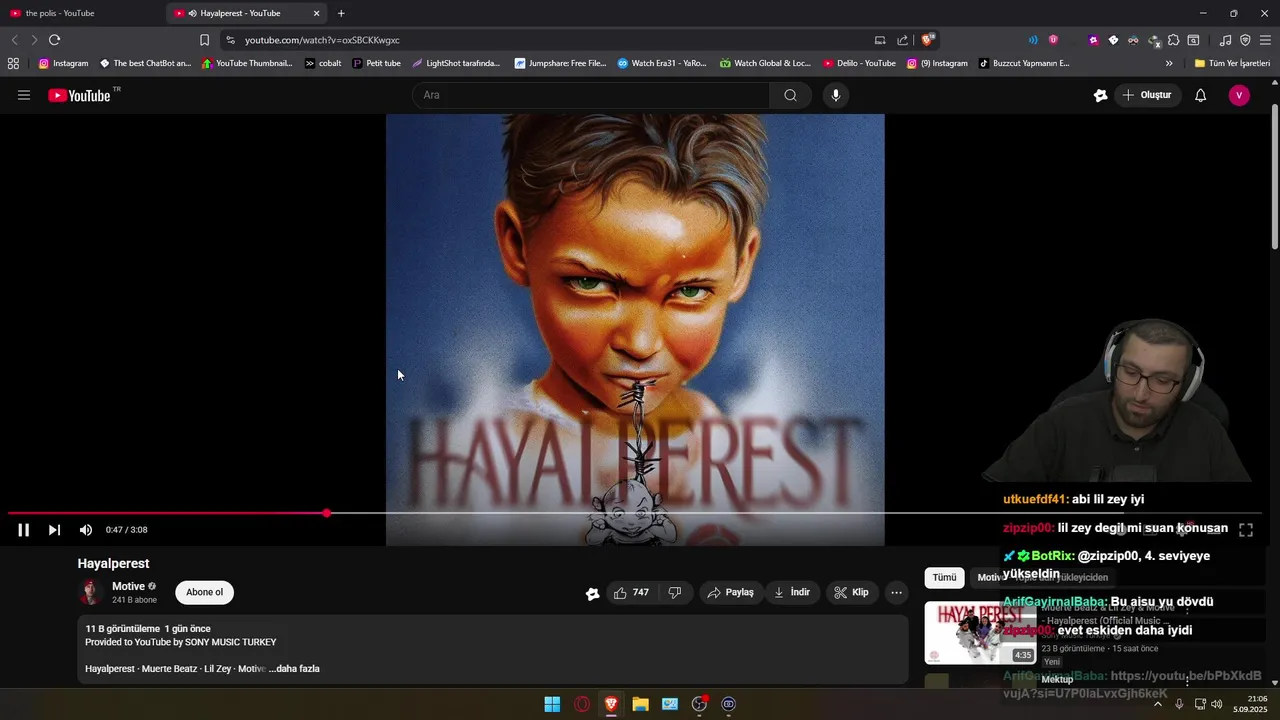Open the Brave Shields lion icon
Screen dimensions: 1280x720
(928, 40)
